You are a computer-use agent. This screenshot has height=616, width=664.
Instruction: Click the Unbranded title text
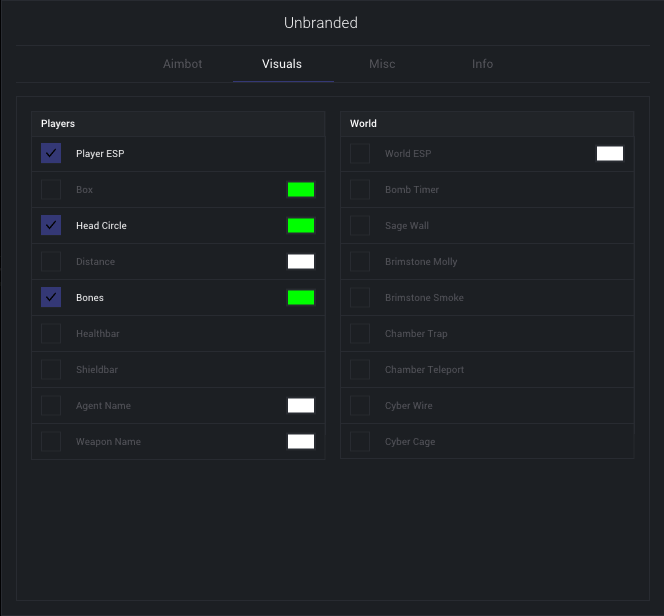[x=321, y=22]
